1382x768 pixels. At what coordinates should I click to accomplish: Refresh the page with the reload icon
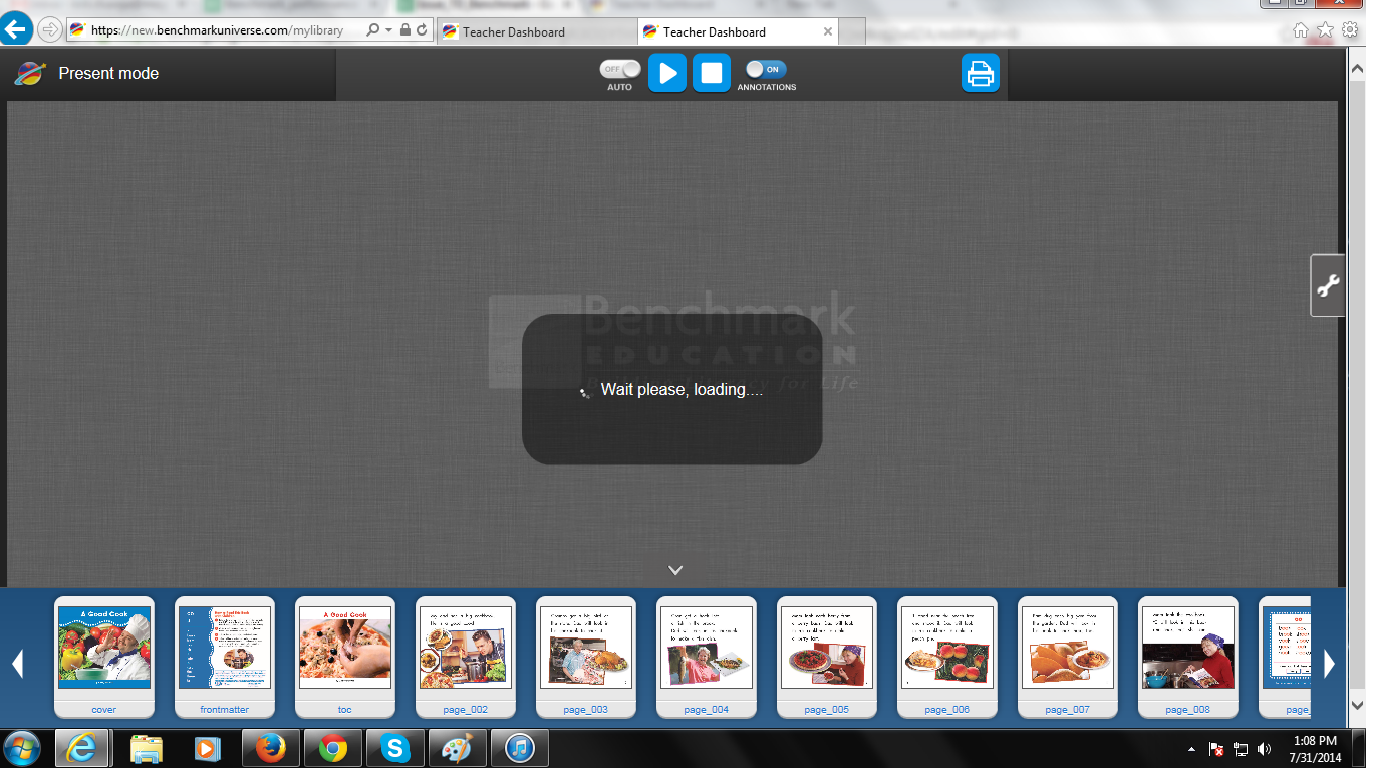click(x=422, y=31)
